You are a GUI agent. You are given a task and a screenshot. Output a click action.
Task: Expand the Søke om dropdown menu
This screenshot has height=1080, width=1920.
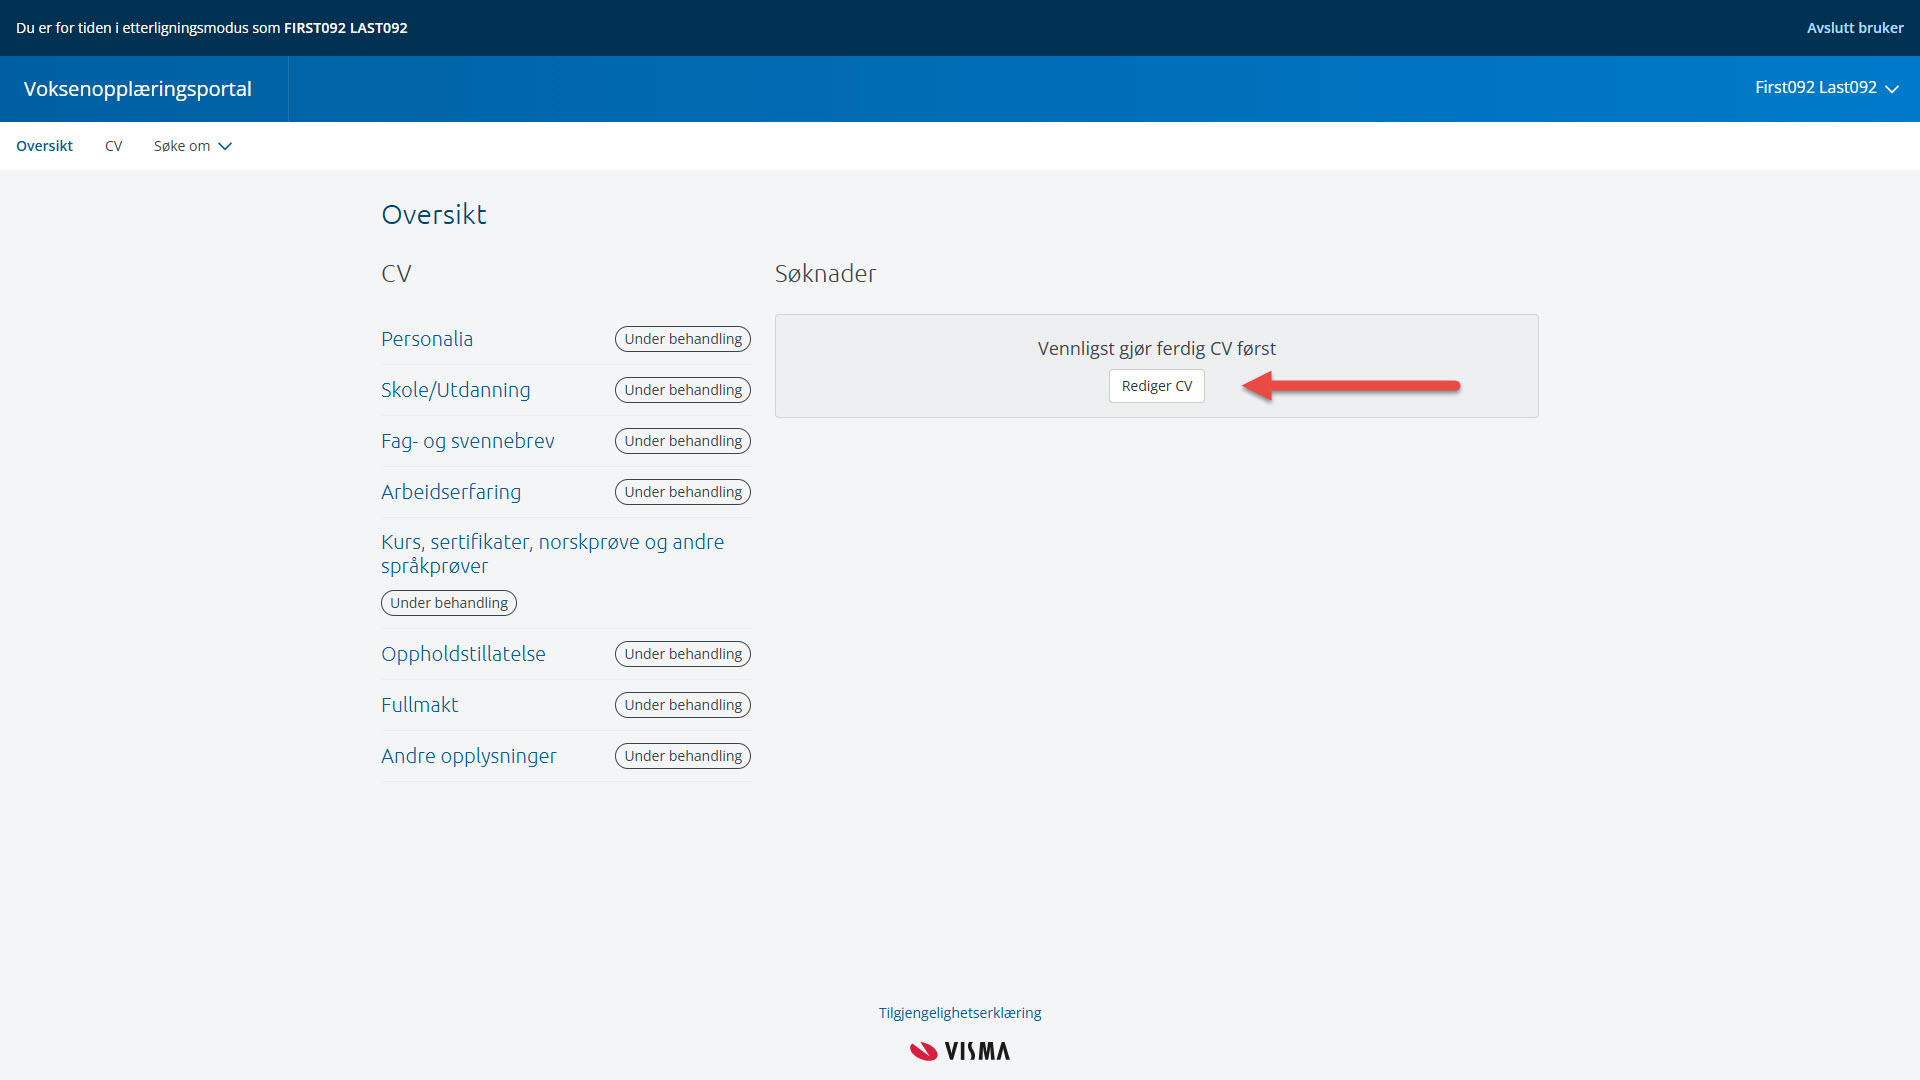point(182,146)
